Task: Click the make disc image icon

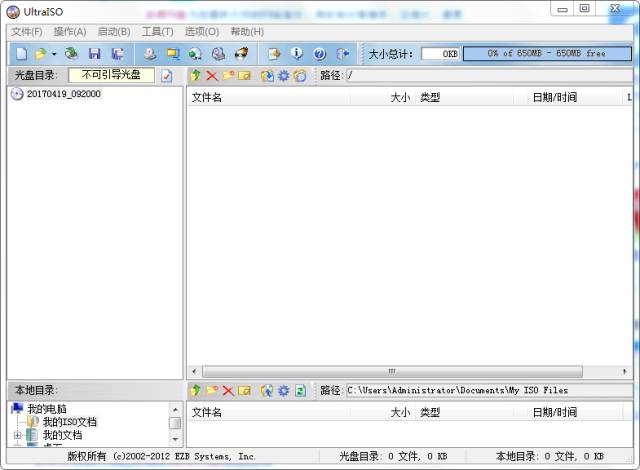Action: pos(150,53)
